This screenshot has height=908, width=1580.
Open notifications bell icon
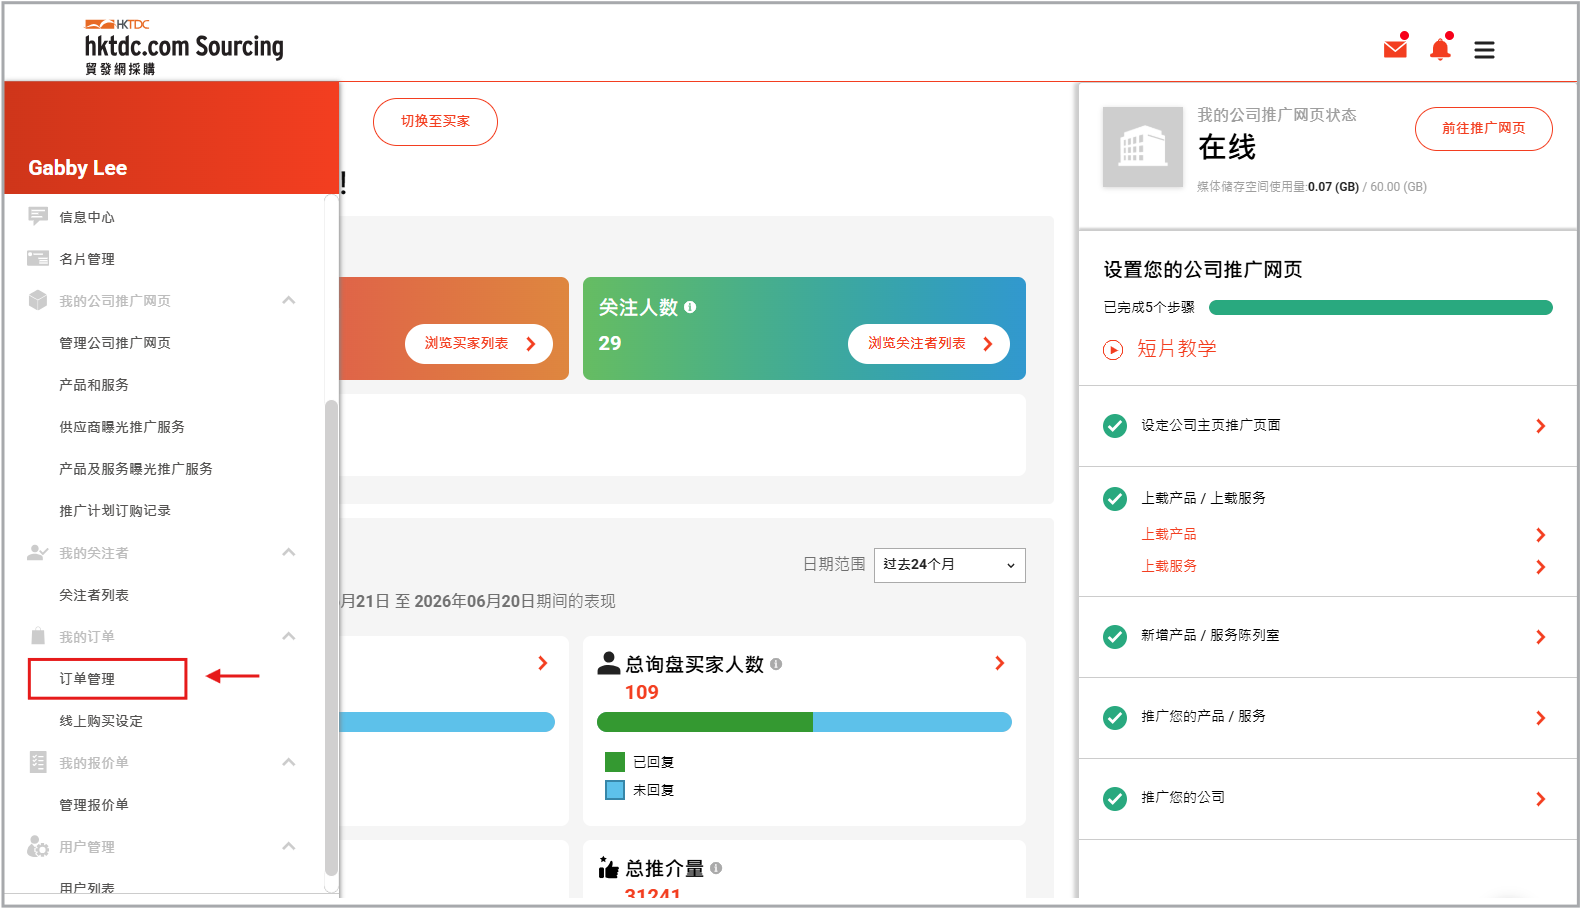coord(1440,48)
